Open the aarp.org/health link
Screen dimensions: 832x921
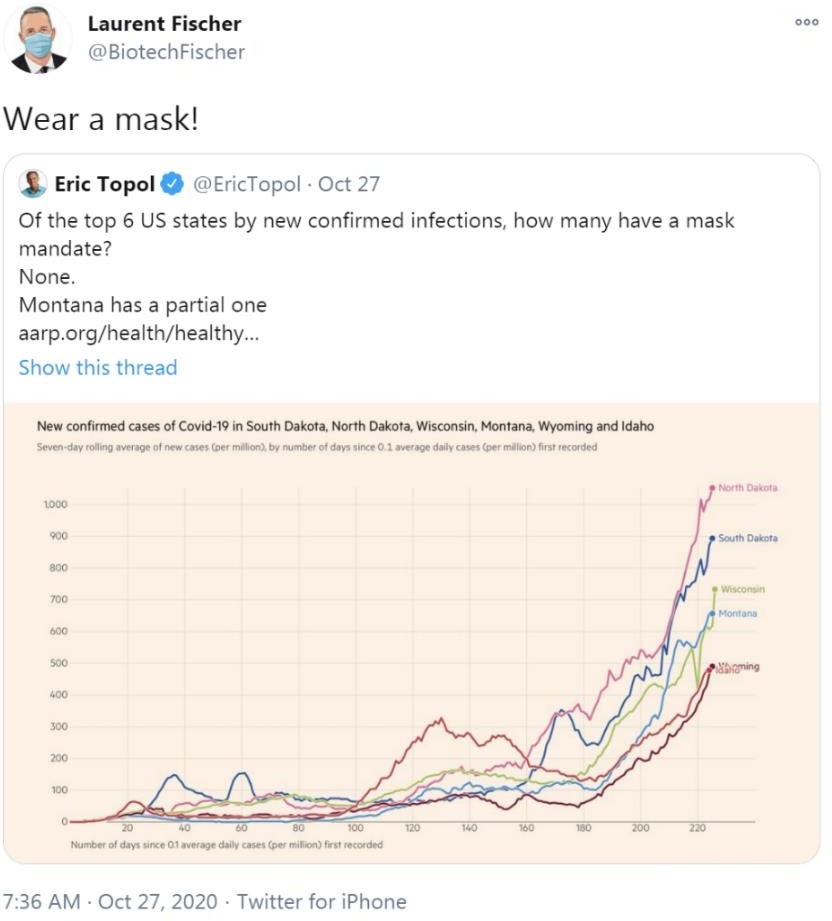pos(139,333)
